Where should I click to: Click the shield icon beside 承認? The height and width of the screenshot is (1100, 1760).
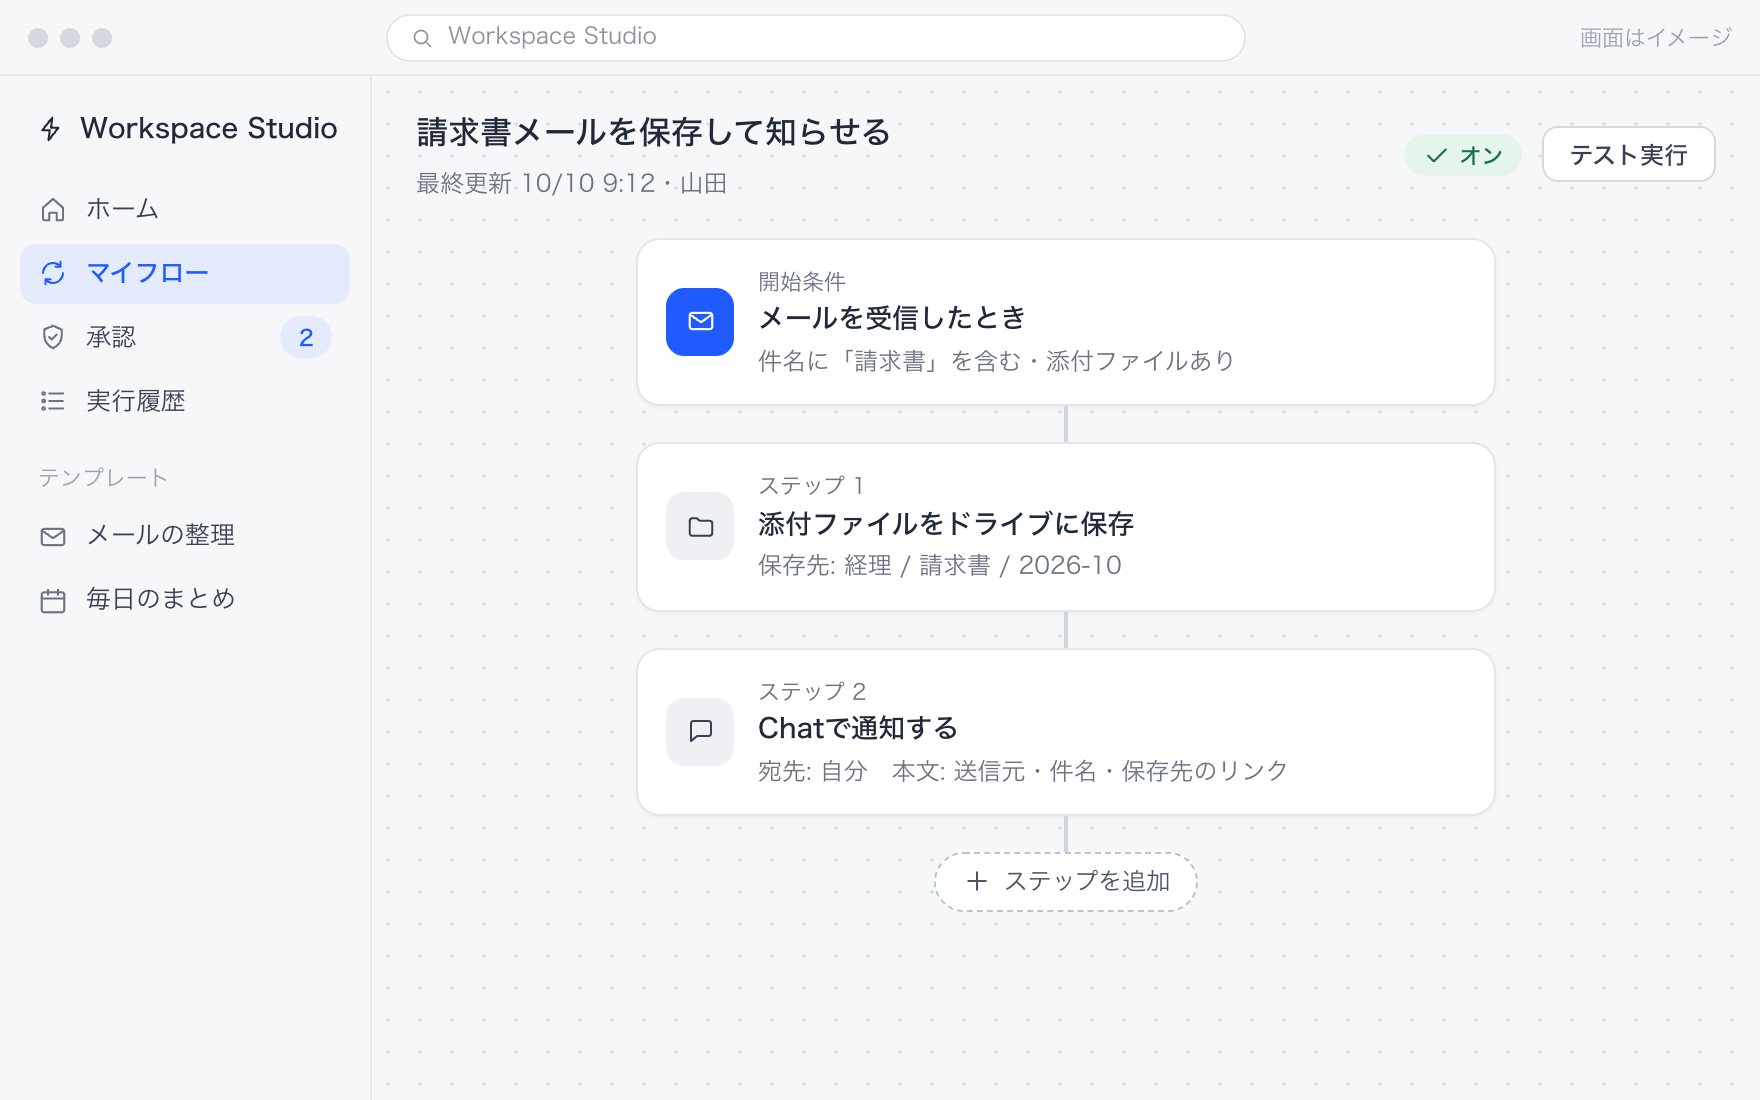pyautogui.click(x=53, y=337)
